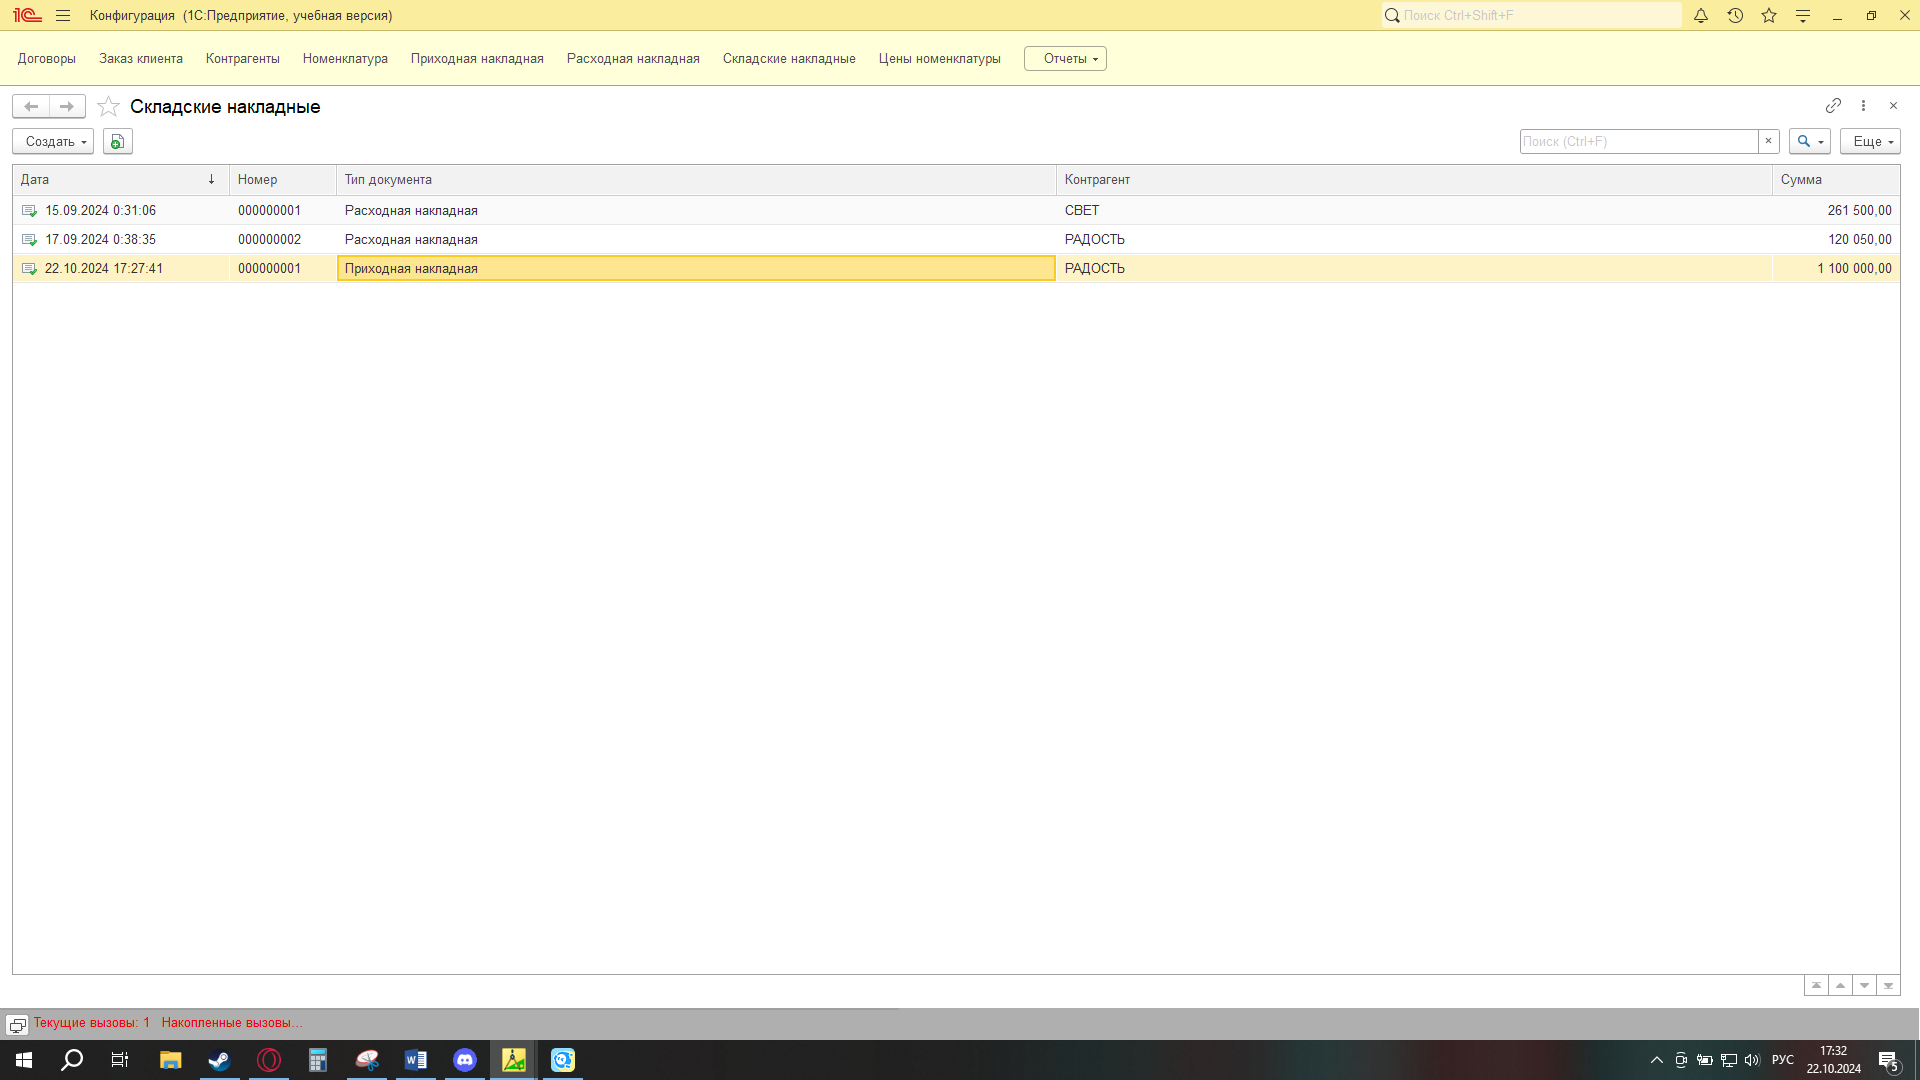Select the 120 050,00 amount cell

[1836, 239]
